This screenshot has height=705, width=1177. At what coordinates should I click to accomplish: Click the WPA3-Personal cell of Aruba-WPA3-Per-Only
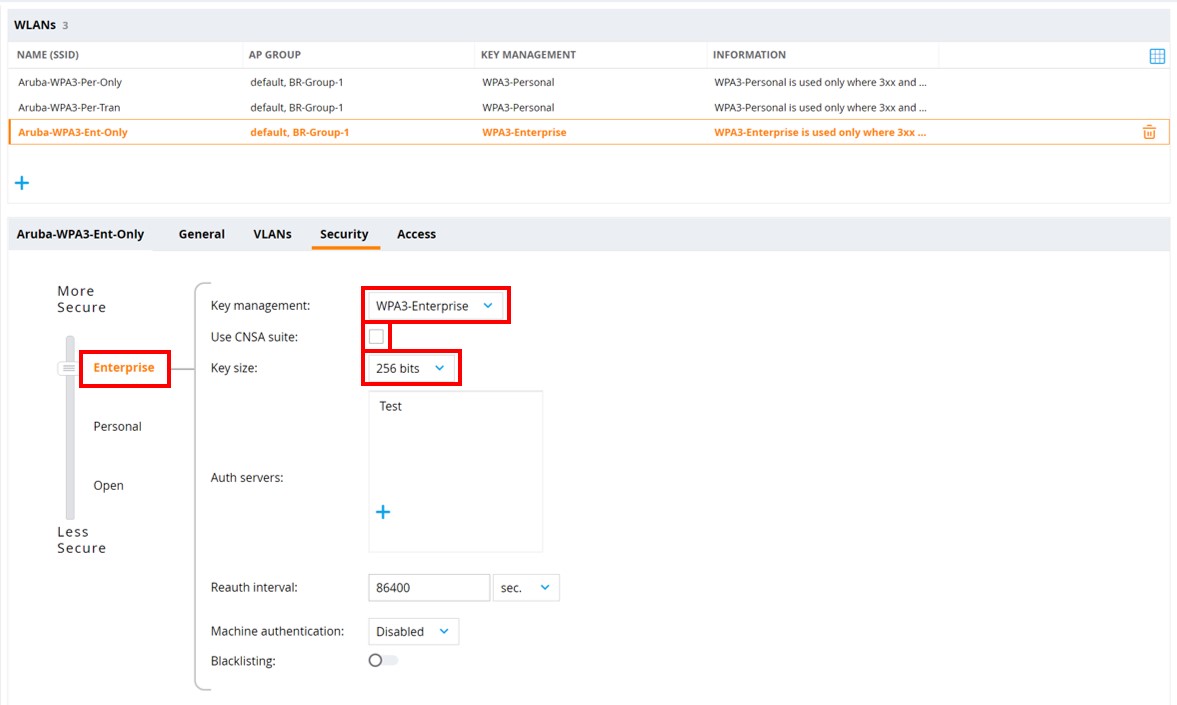click(518, 82)
